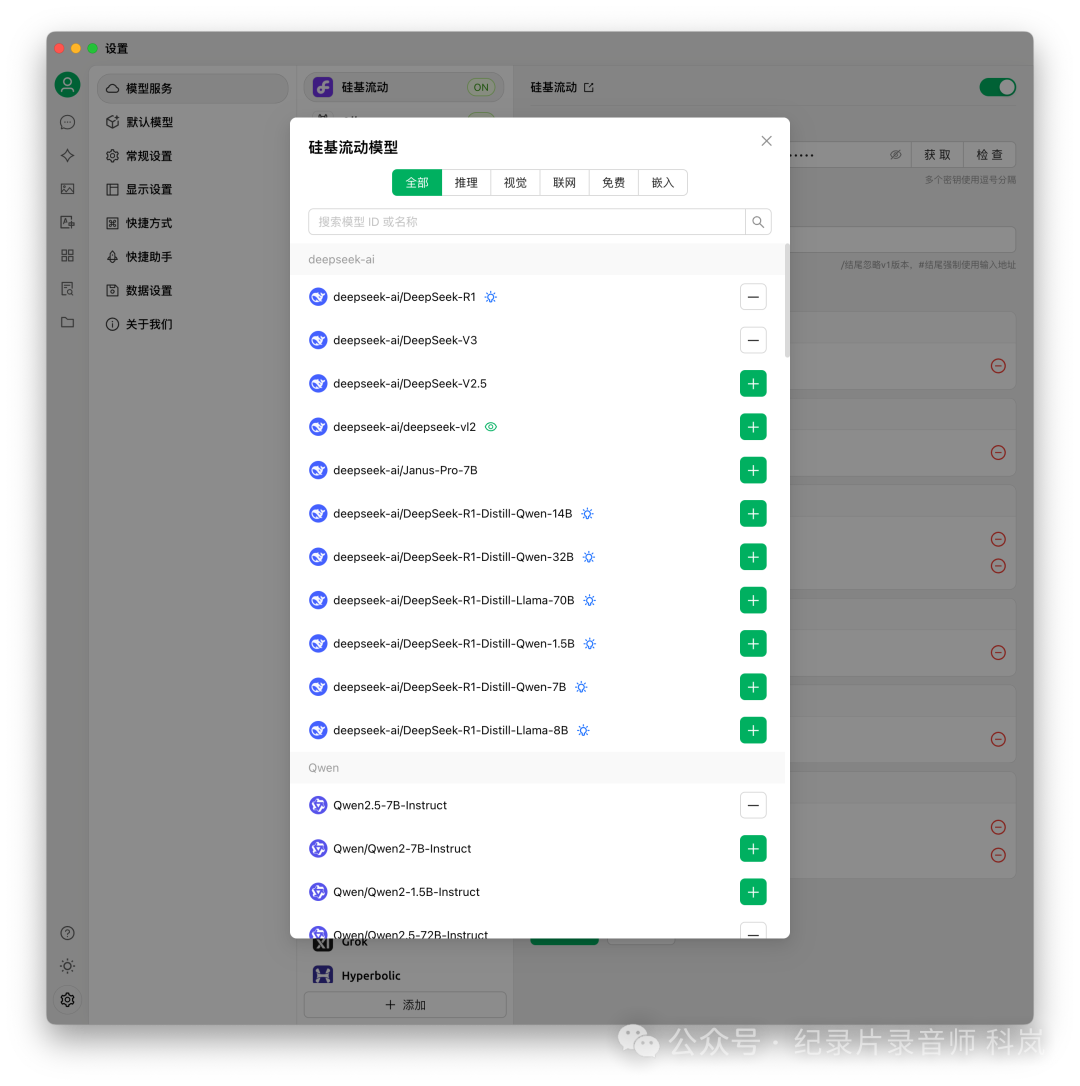Click the Qwen logo beside Qwen2.5-7B-Instruct
Screen dimensions: 1080x1086
coord(318,805)
